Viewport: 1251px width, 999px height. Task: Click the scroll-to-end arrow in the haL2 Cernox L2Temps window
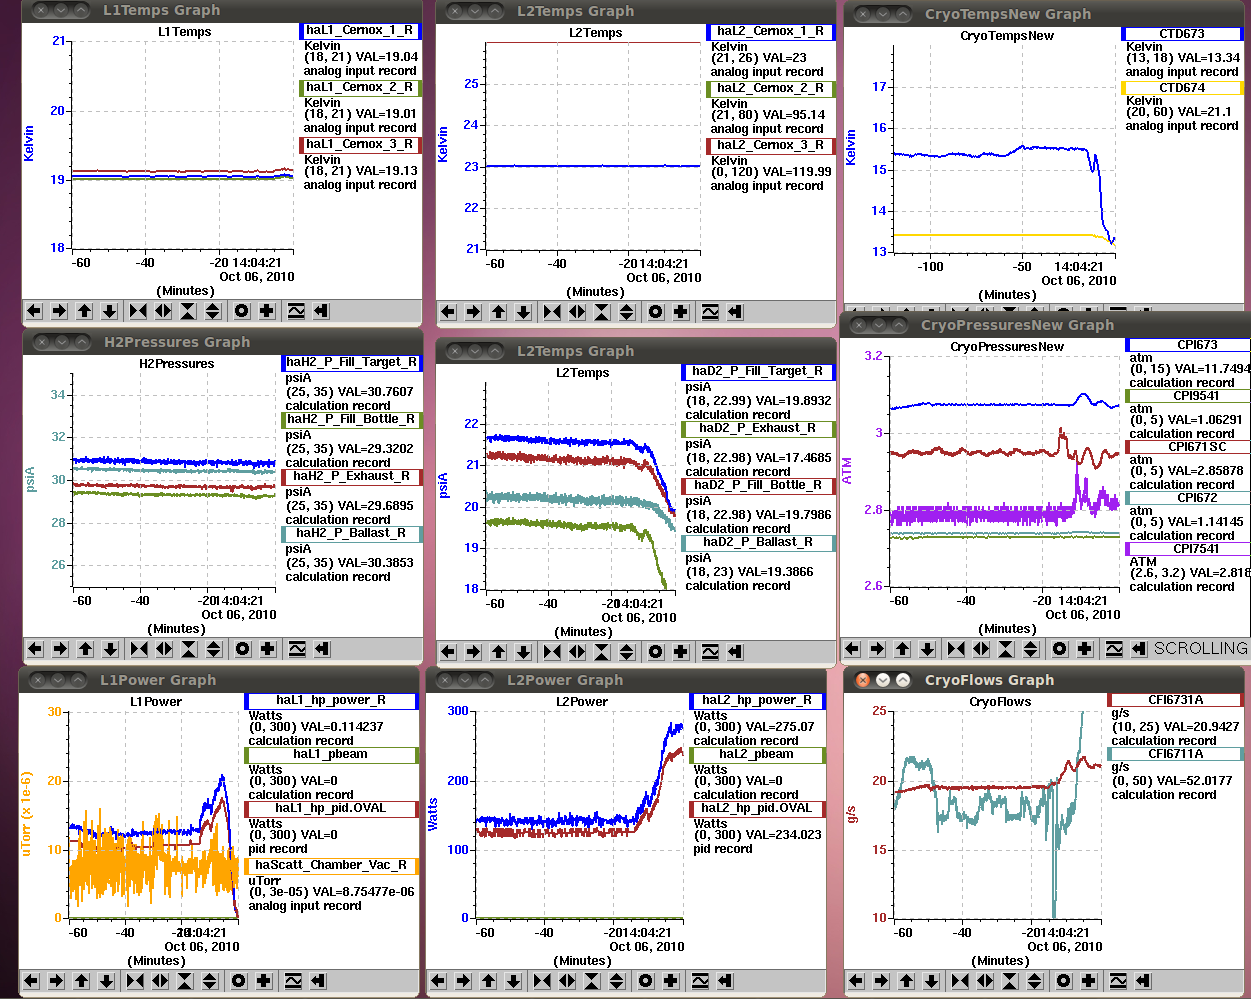(x=735, y=312)
